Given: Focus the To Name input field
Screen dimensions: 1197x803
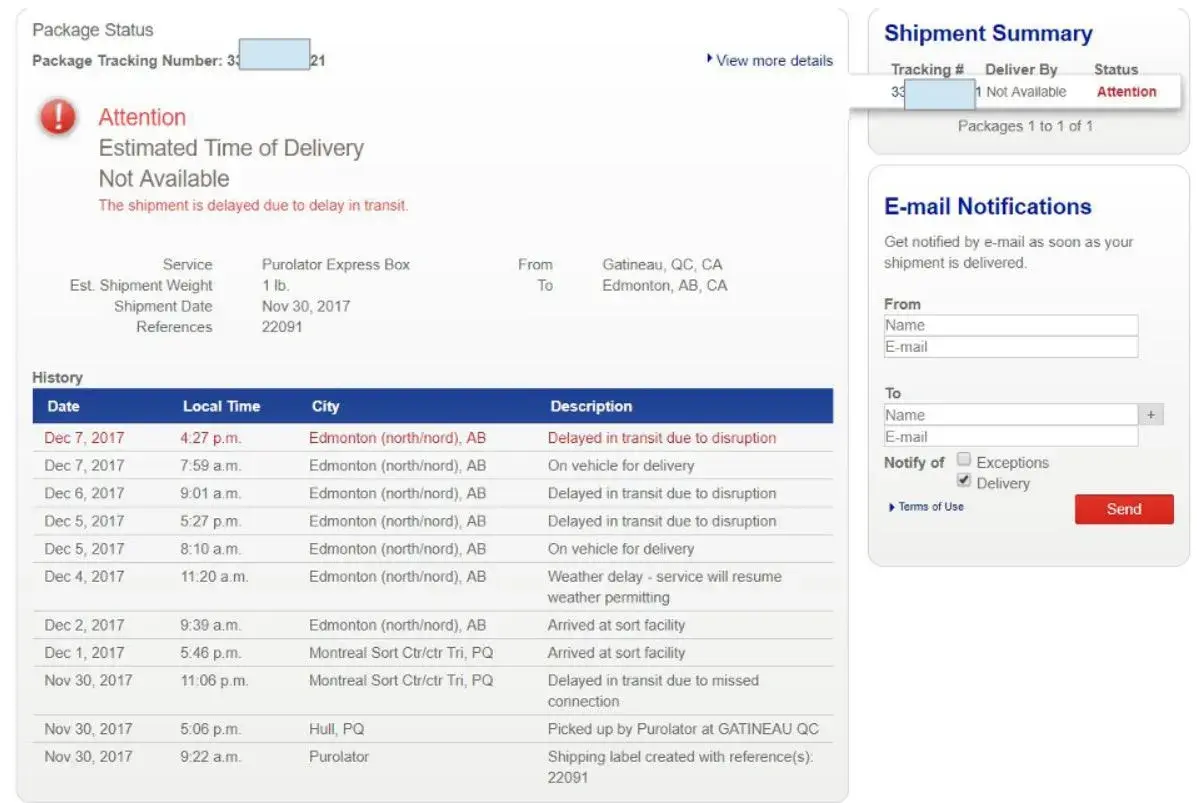Looking at the screenshot, I should pyautogui.click(x=1010, y=415).
